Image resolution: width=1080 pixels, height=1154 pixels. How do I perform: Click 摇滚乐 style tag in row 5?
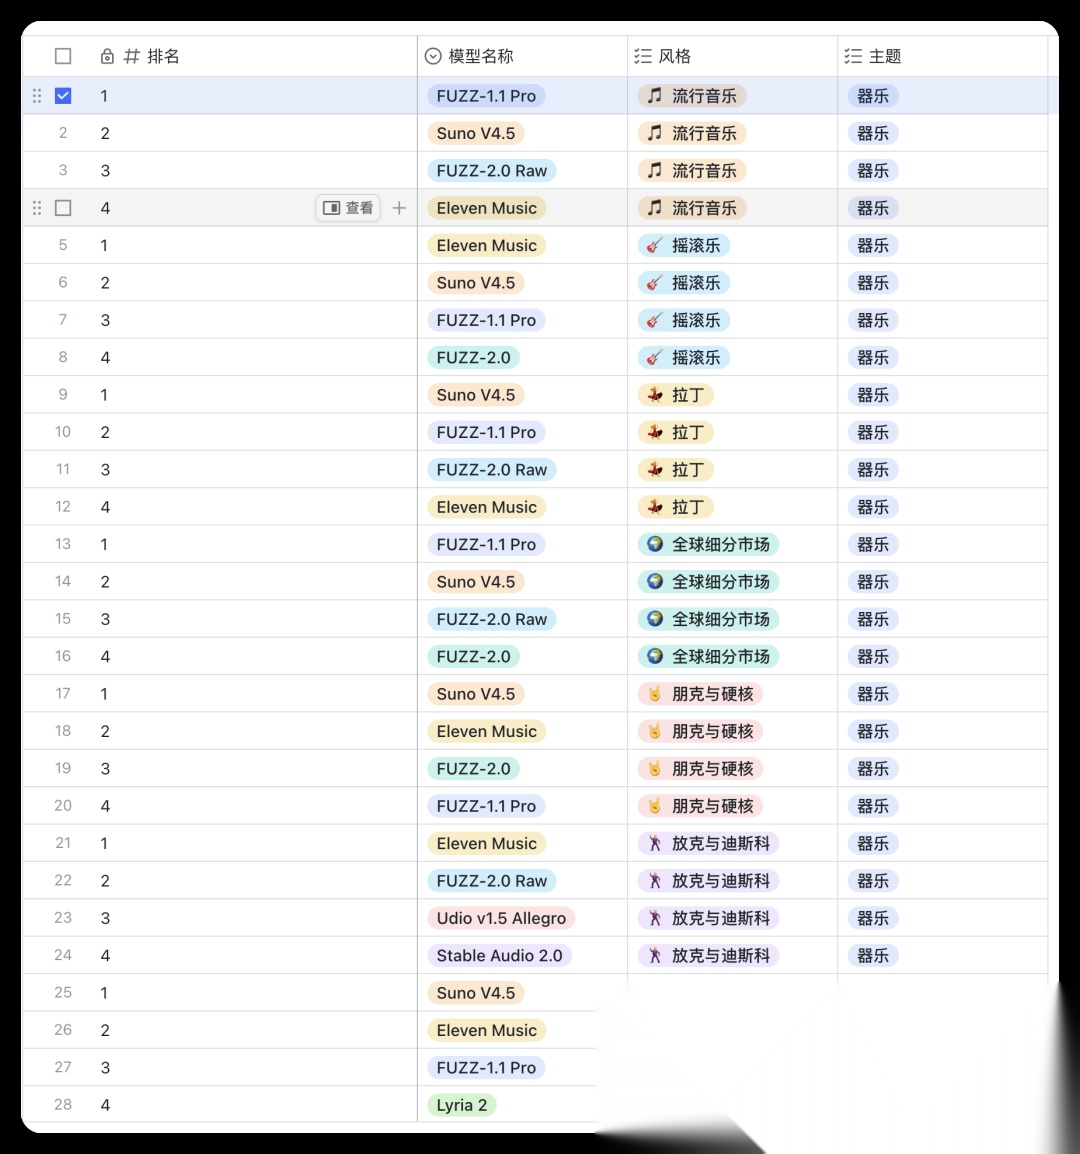(684, 245)
